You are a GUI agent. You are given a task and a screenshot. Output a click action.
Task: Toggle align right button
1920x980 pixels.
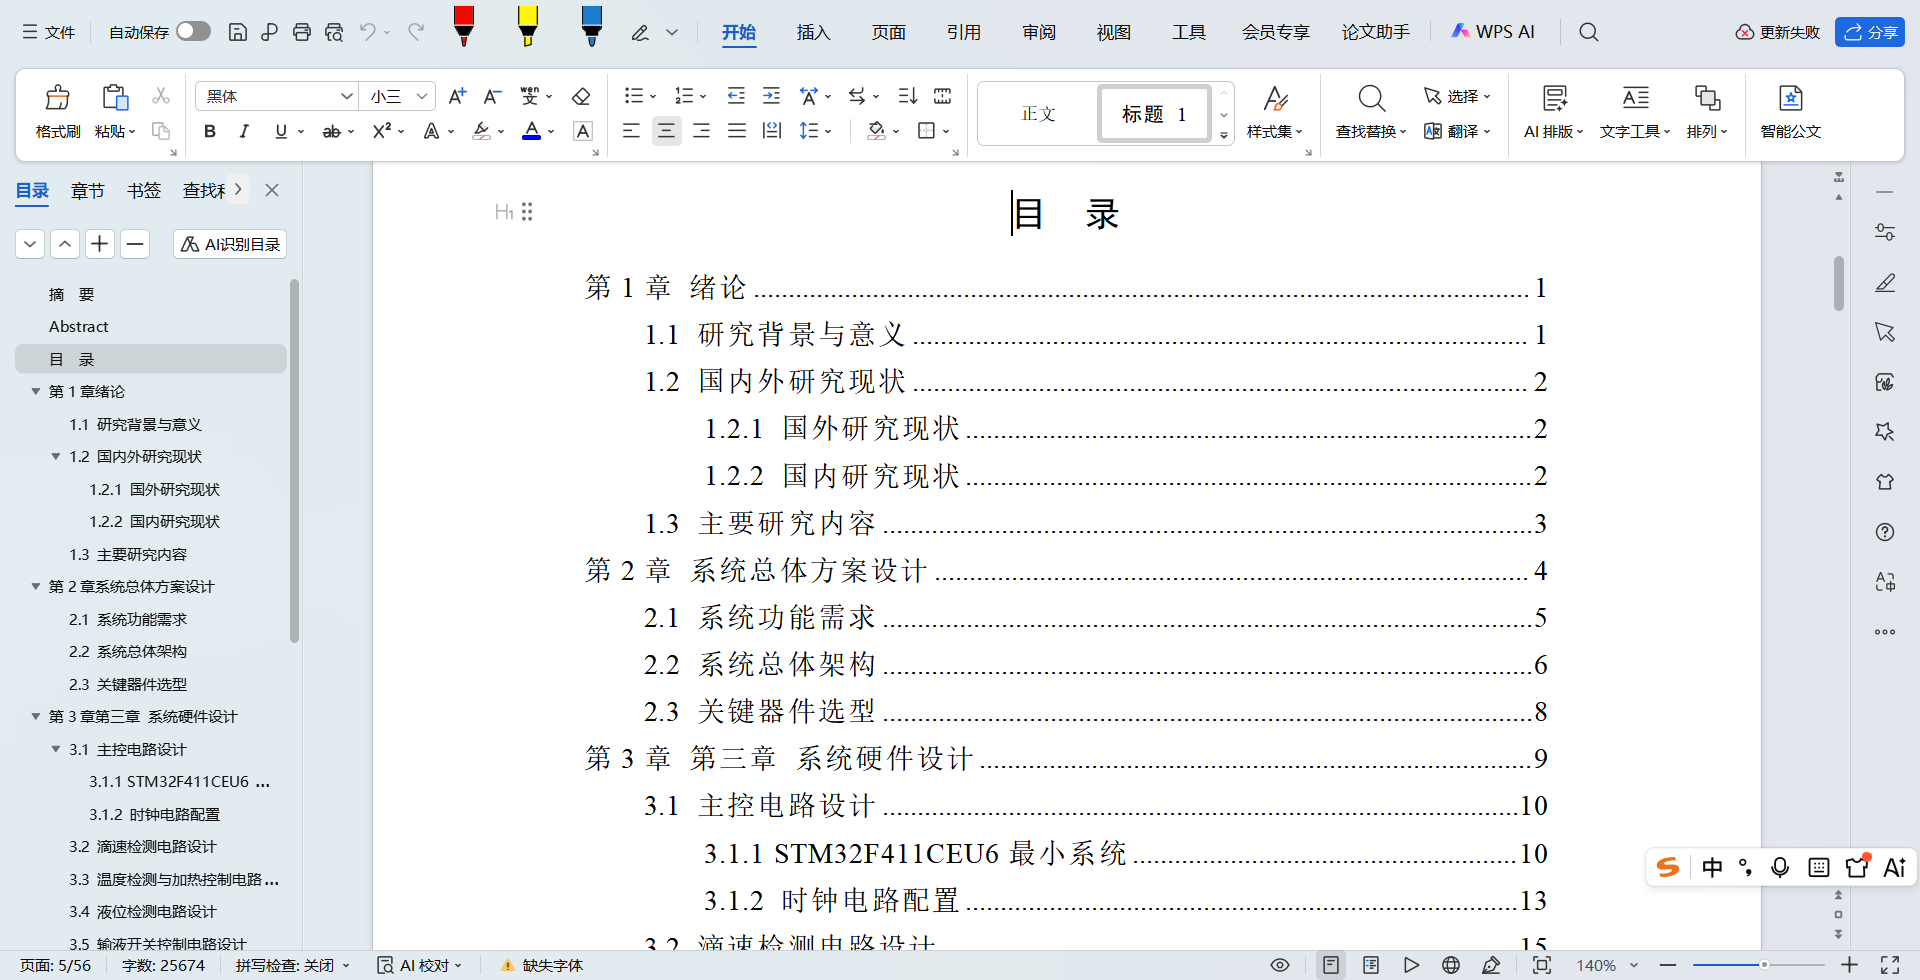pos(701,131)
